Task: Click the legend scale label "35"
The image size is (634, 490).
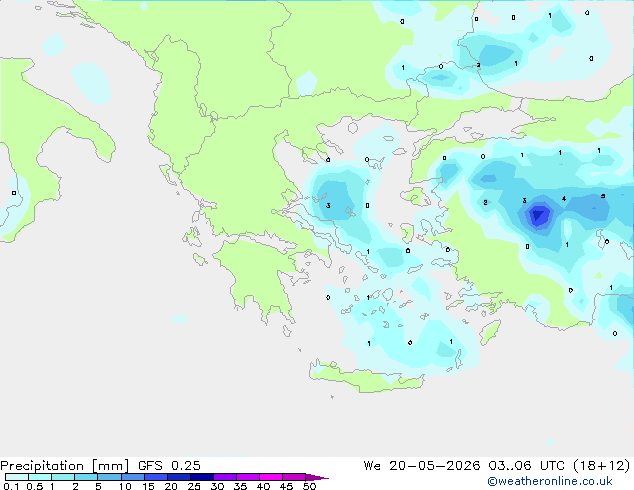Action: pos(240,486)
